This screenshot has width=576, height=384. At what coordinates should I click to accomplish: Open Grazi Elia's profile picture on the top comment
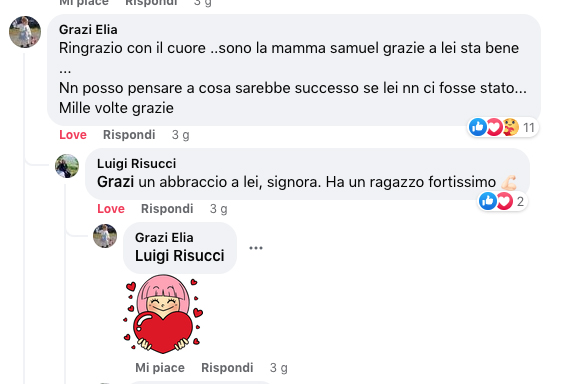coord(25,32)
